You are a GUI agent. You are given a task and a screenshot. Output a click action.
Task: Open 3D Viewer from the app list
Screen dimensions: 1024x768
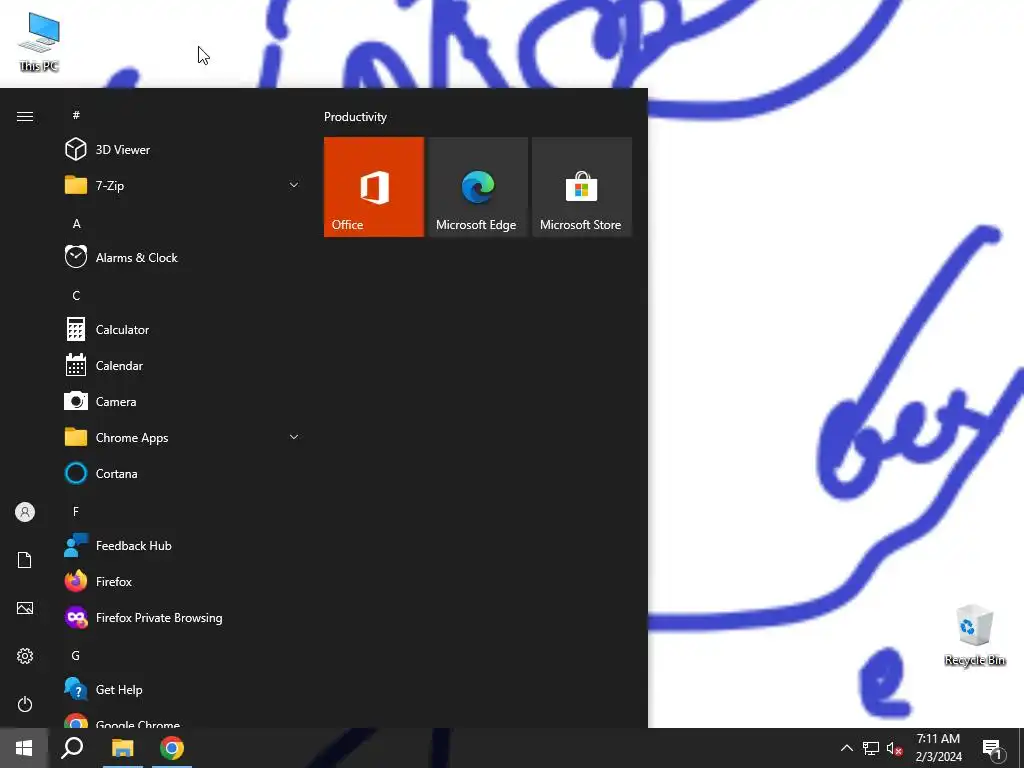click(x=181, y=150)
